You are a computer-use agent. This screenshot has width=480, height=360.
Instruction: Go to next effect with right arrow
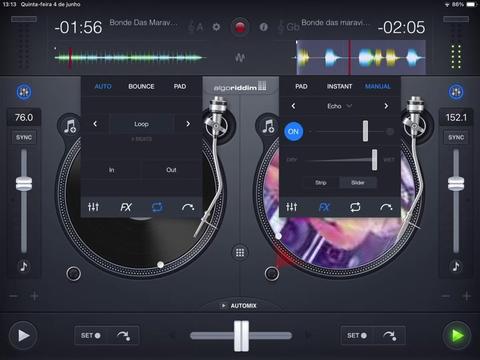pyautogui.click(x=386, y=106)
